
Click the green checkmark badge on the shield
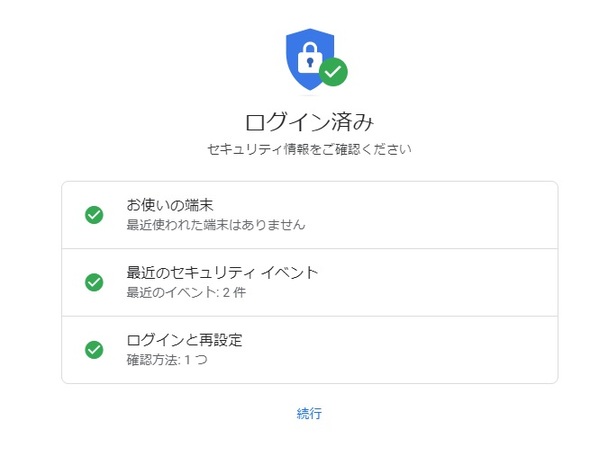coord(333,71)
